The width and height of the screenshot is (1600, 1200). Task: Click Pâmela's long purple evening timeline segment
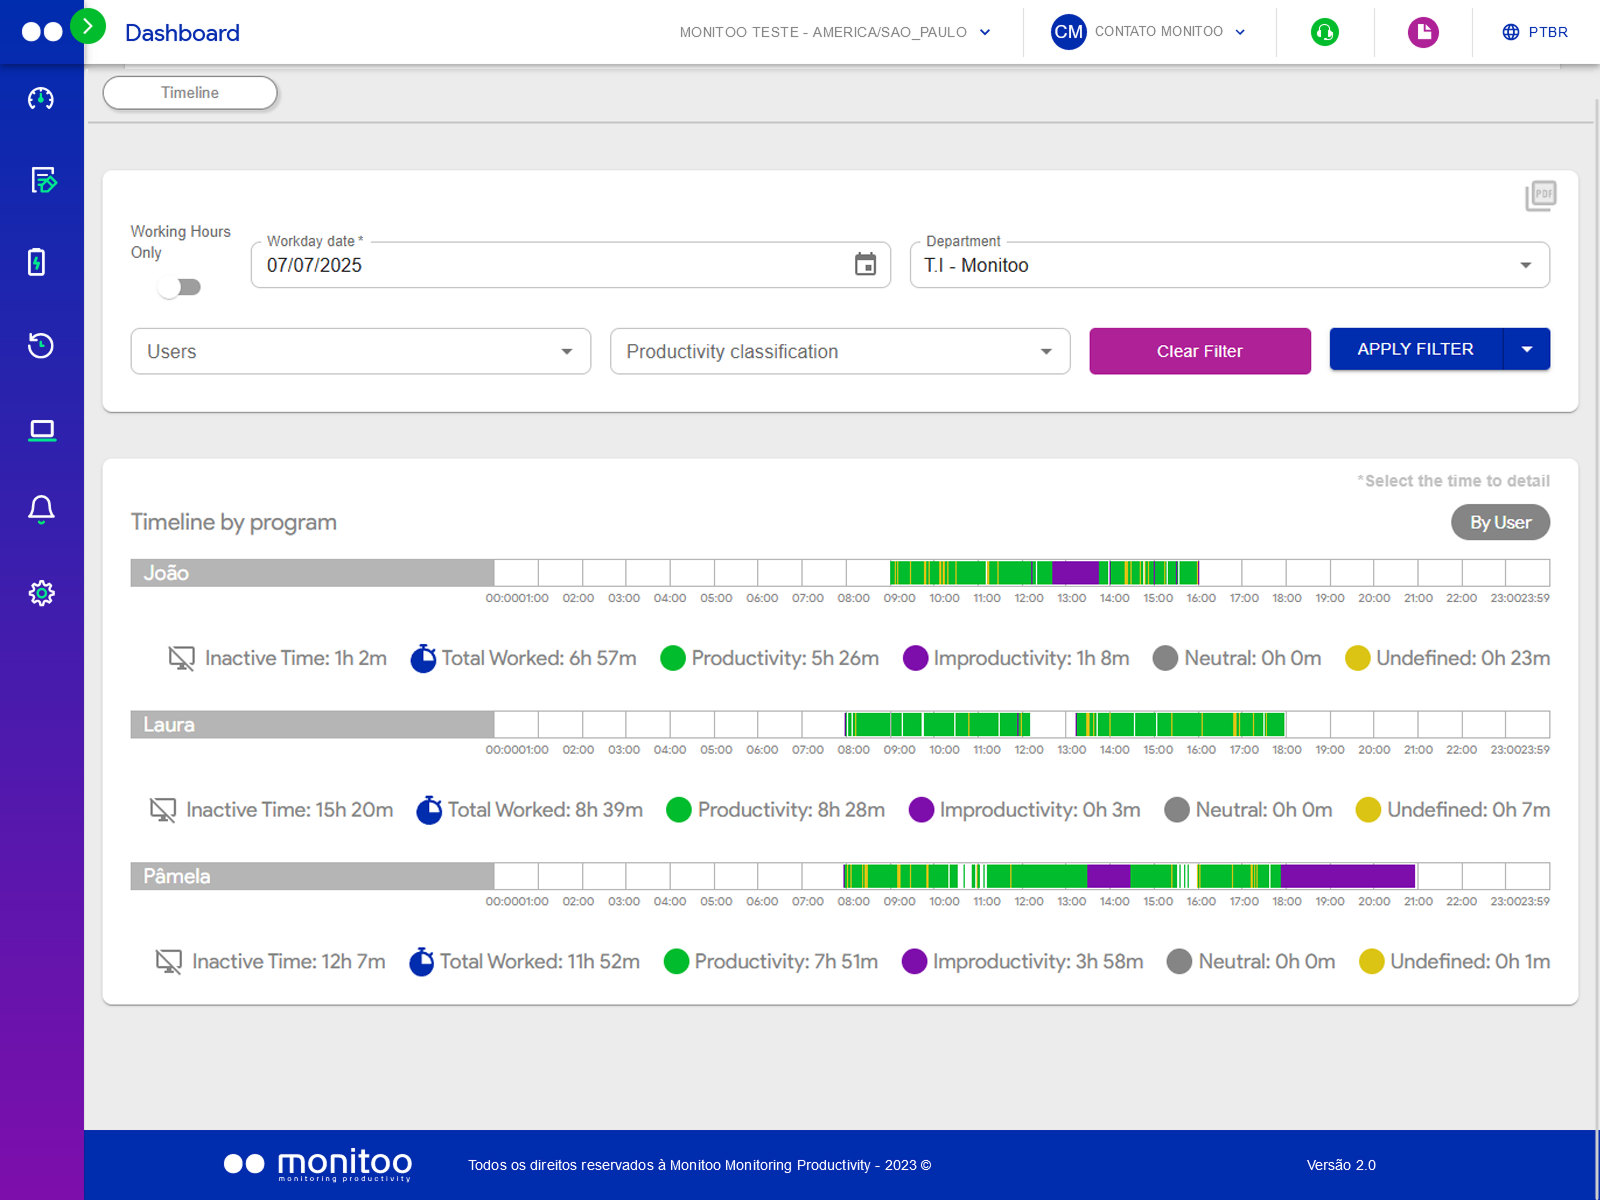[1348, 876]
